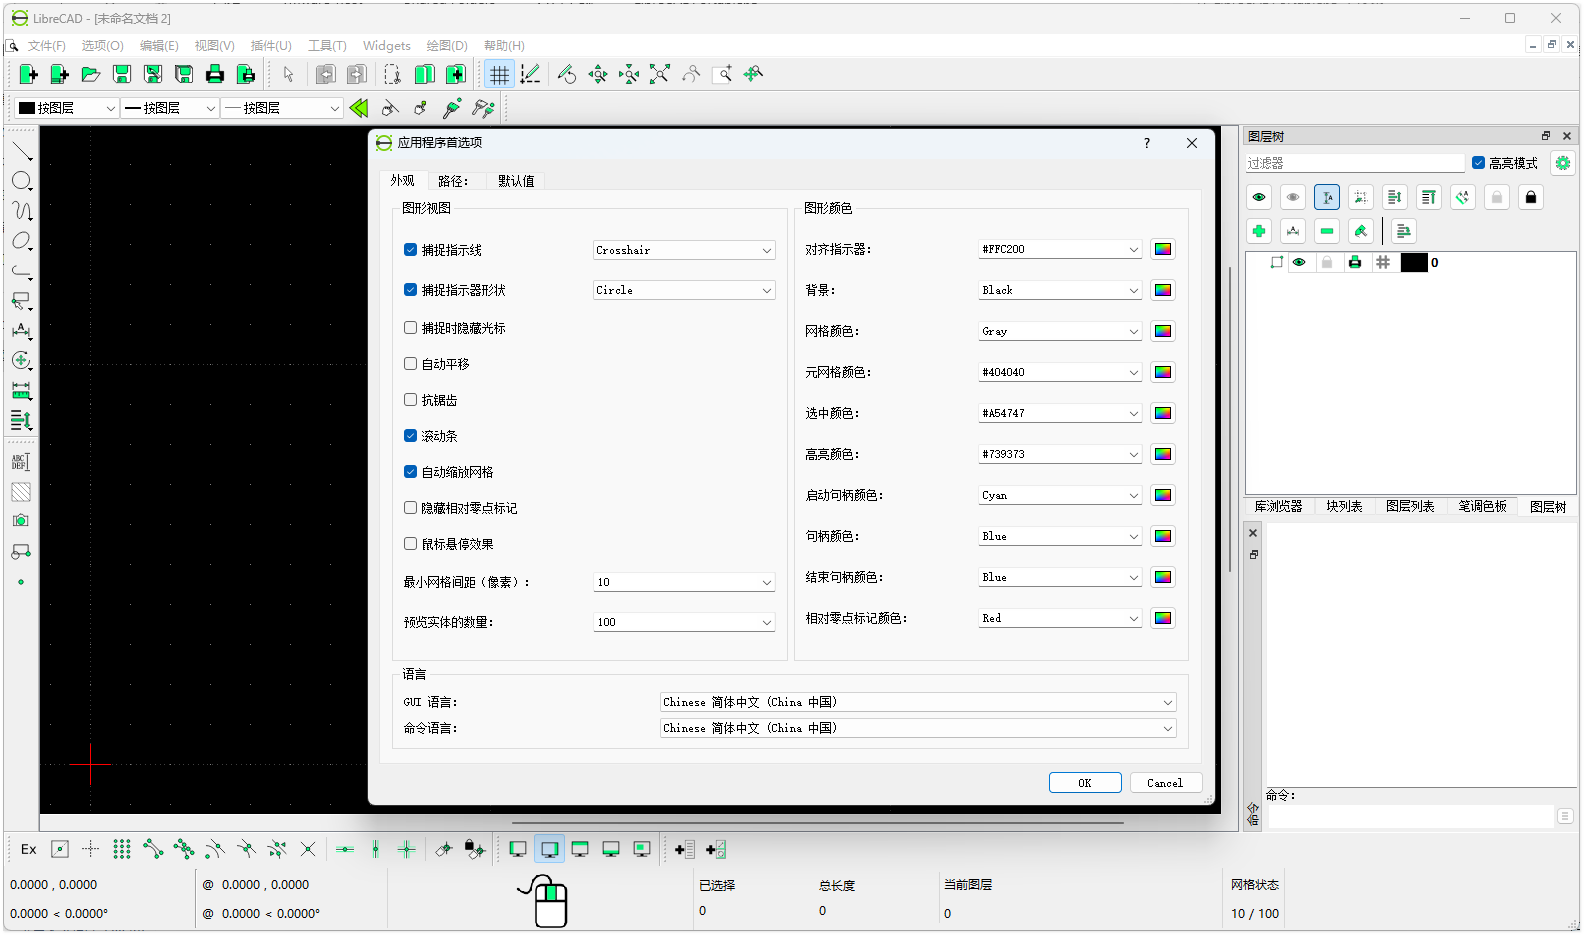Enable snap to endpoints icon
This screenshot has height=935, width=1584.
(x=152, y=849)
